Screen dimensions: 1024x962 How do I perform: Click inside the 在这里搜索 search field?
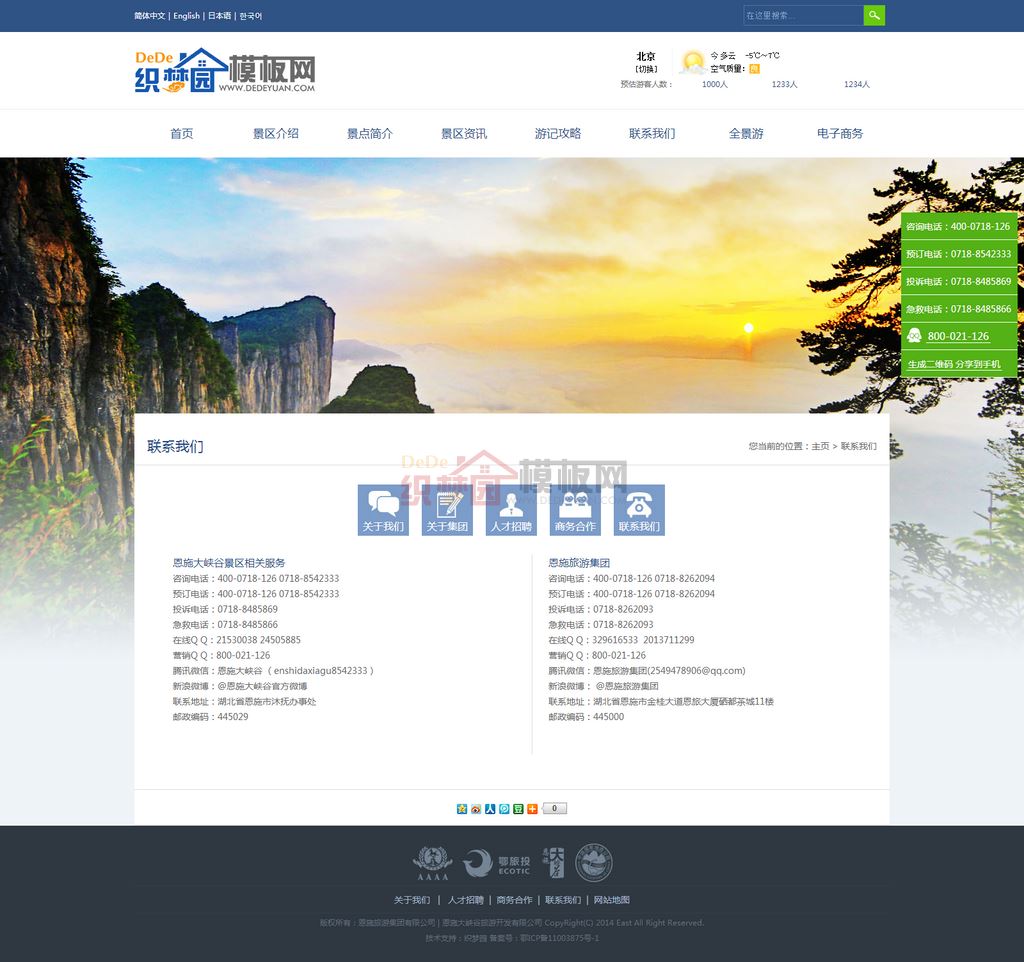802,15
